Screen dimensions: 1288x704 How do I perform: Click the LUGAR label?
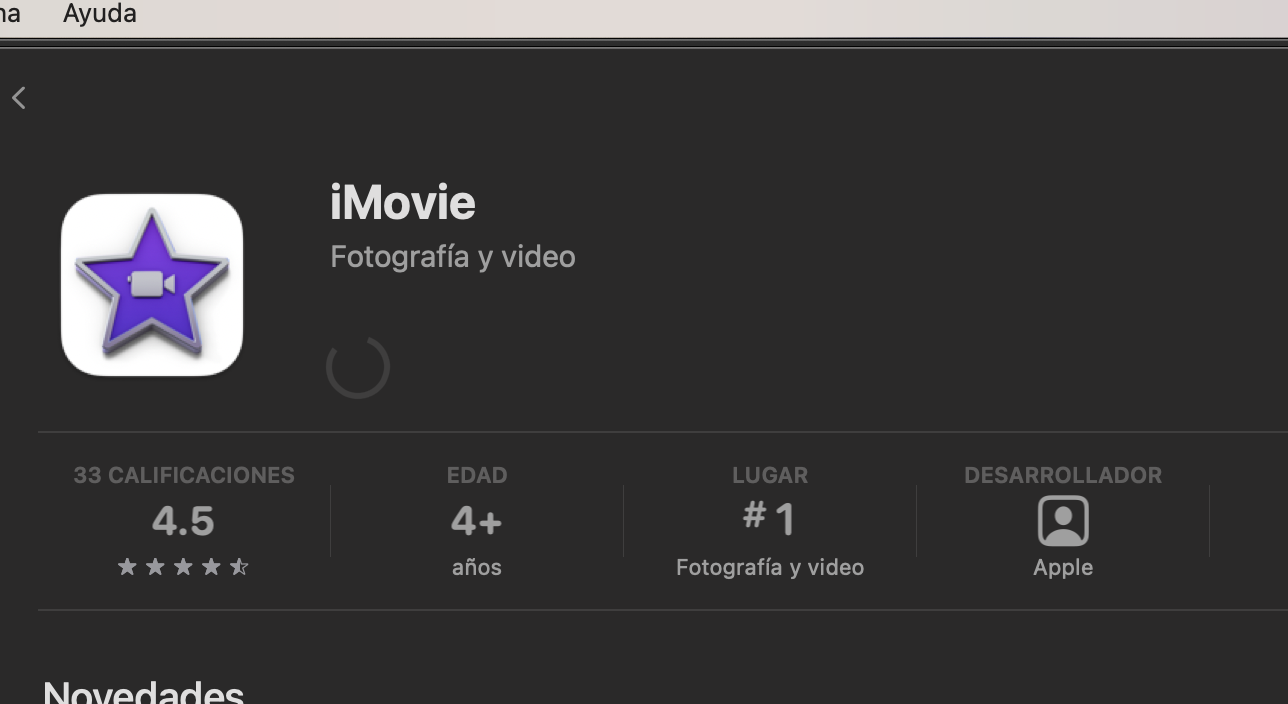tap(770, 475)
